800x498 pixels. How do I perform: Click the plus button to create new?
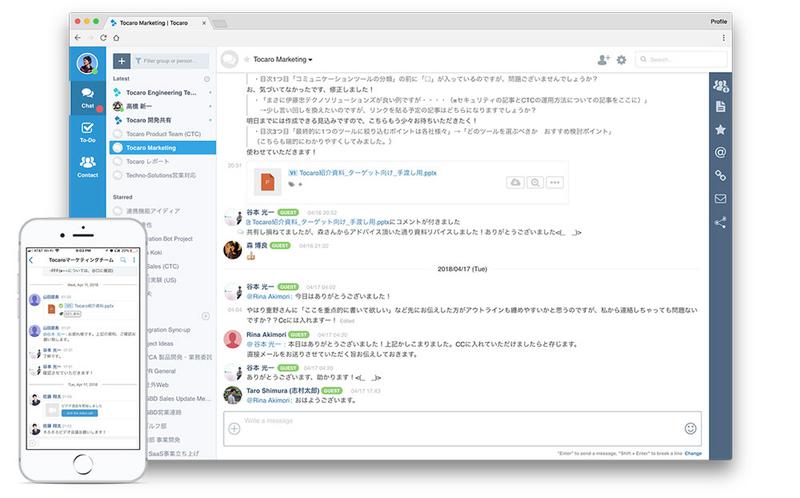121,61
